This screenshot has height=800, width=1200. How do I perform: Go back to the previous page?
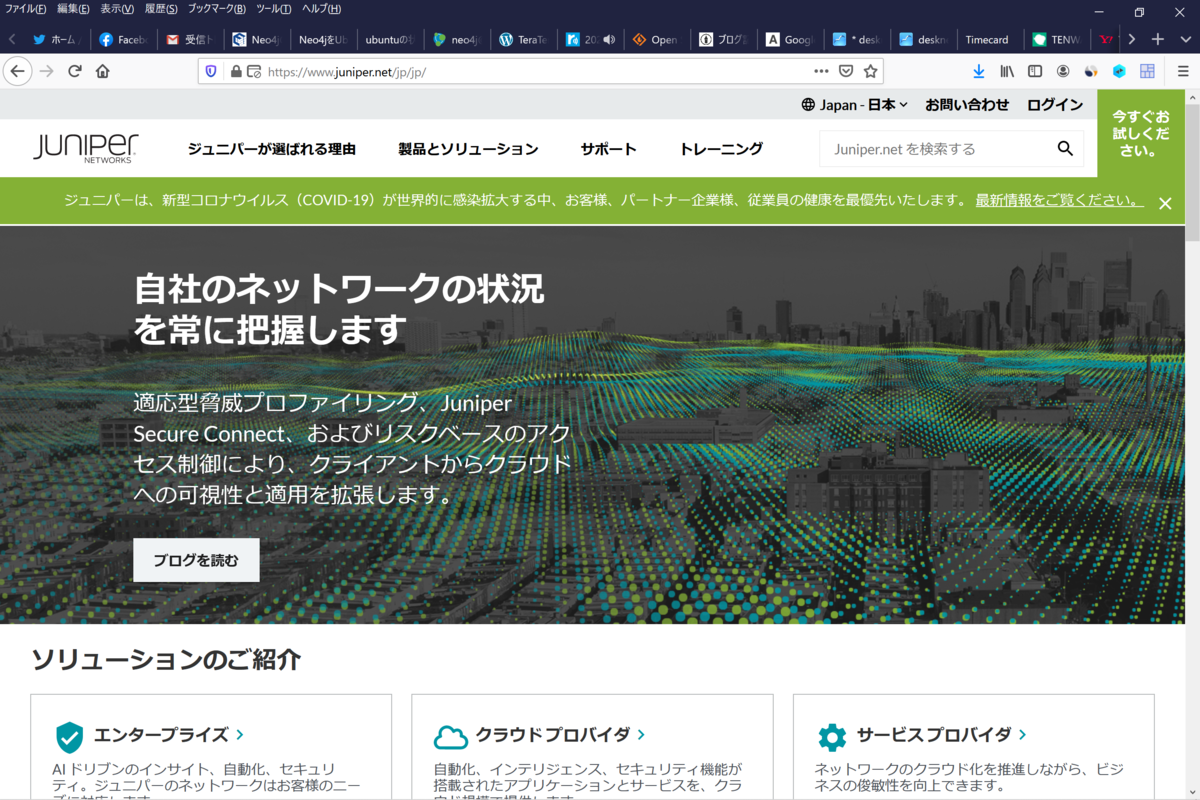pos(17,71)
